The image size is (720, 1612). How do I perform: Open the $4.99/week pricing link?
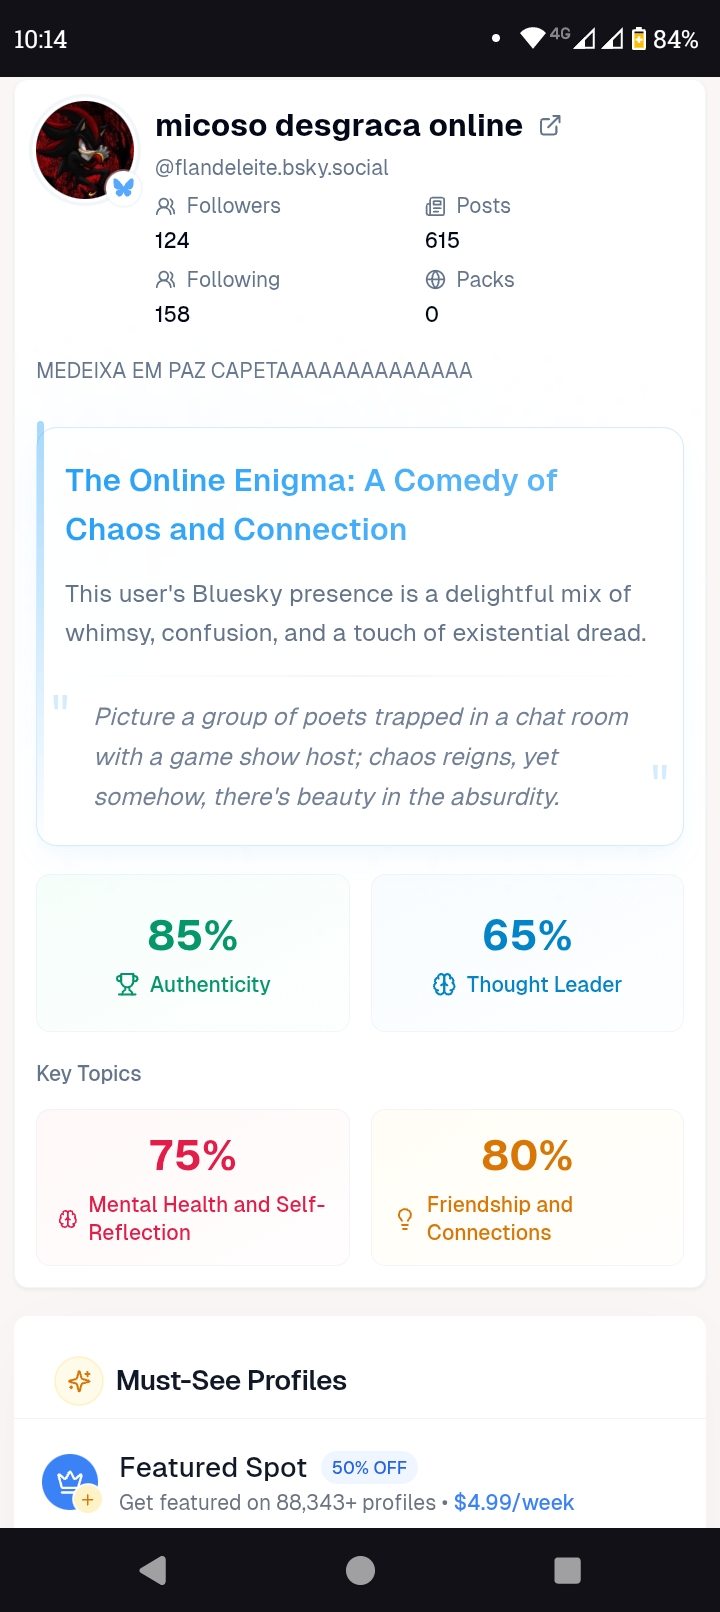(x=514, y=1502)
